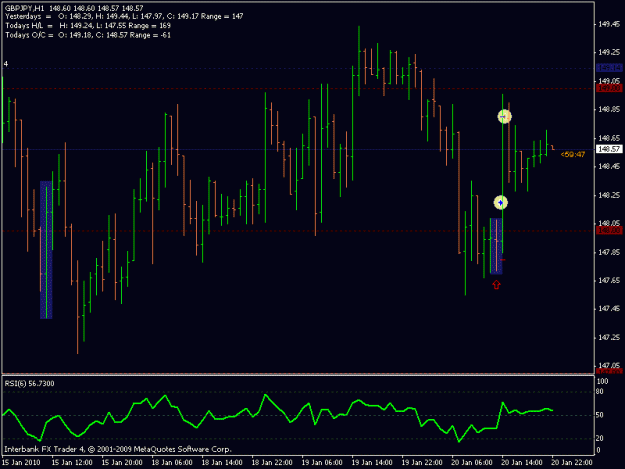Click 148.25 on the price axis
Screen dimensions: 625x469
click(x=609, y=195)
